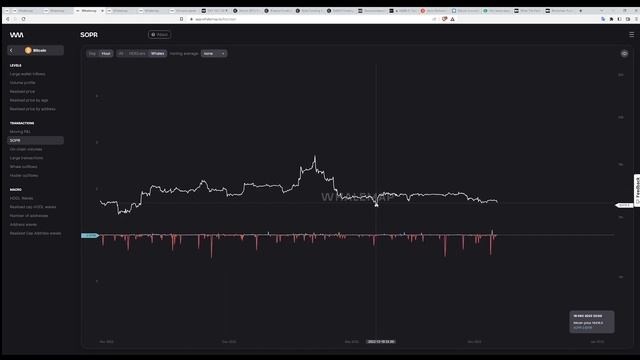Click the SOPR page title
This screenshot has height=360, width=640.
(89, 35)
